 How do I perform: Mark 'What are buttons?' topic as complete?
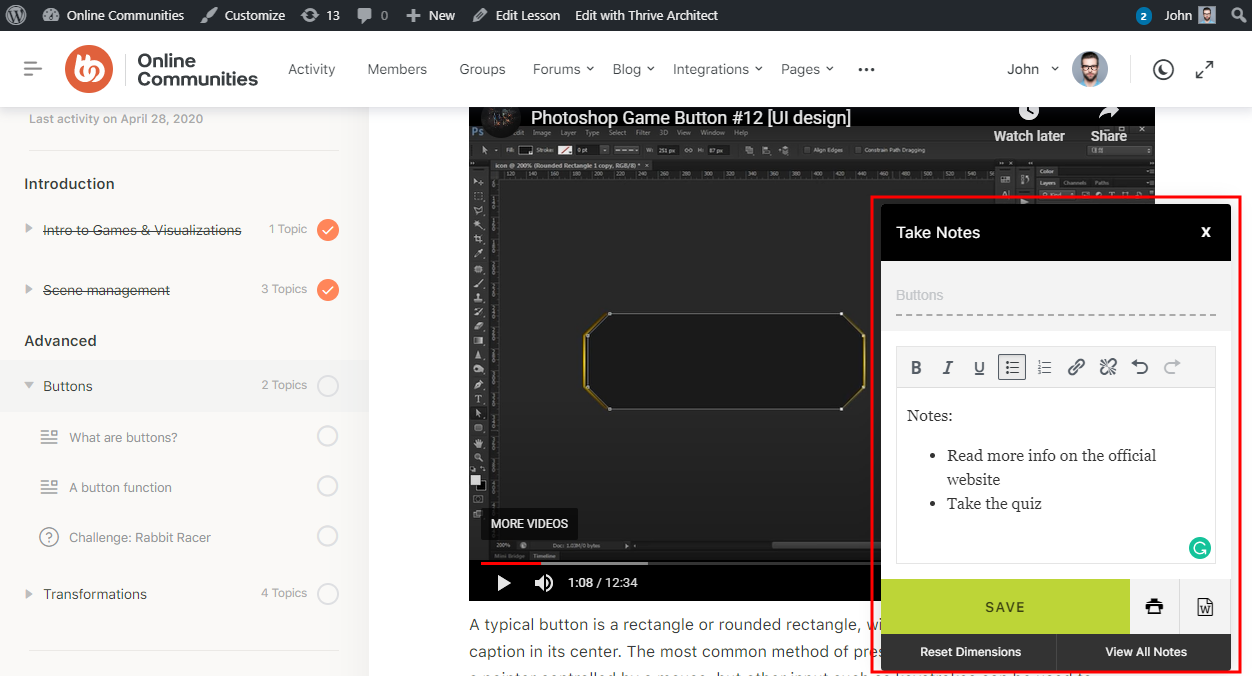click(327, 436)
